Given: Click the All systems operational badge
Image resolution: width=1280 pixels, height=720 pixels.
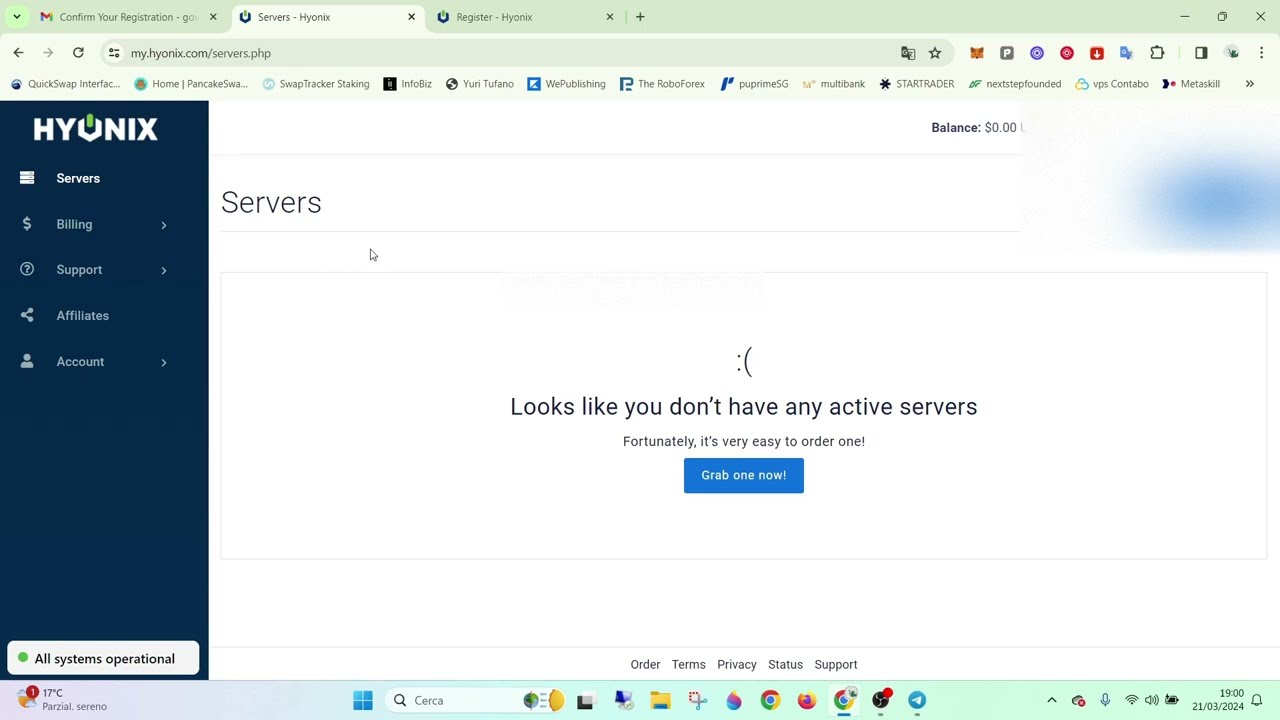Looking at the screenshot, I should pyautogui.click(x=103, y=659).
